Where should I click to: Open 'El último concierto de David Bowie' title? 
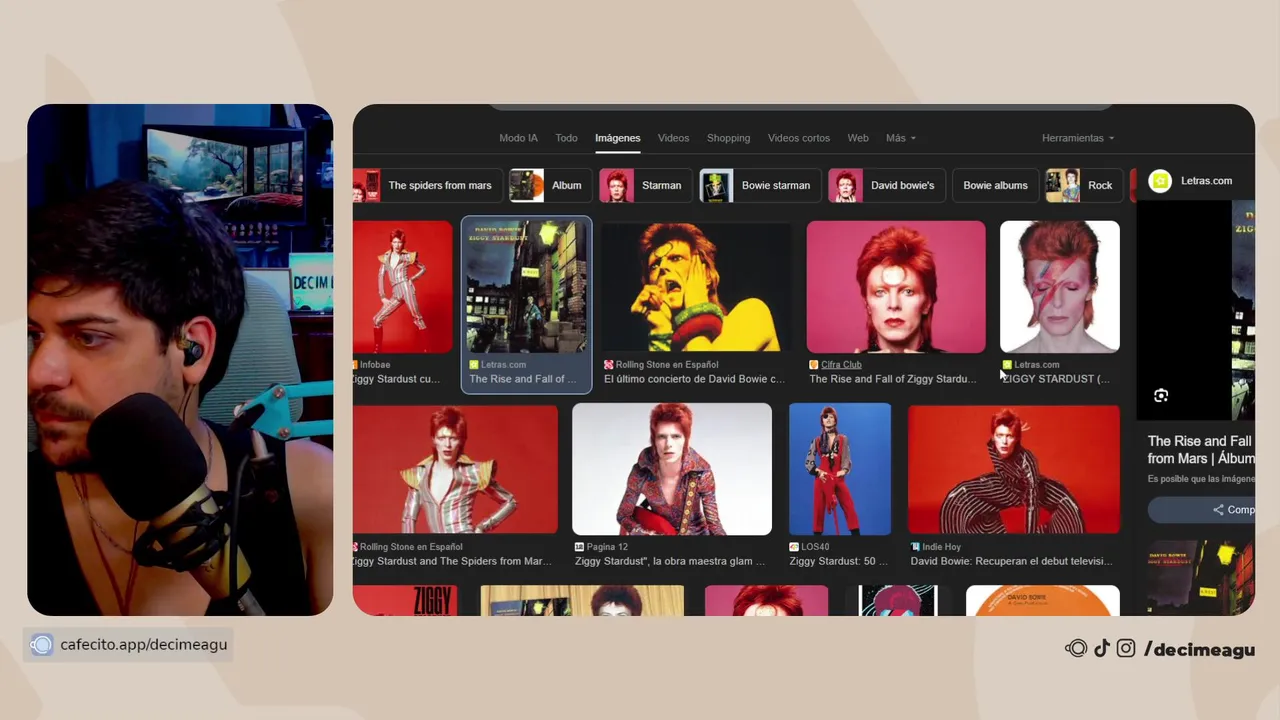click(x=694, y=379)
